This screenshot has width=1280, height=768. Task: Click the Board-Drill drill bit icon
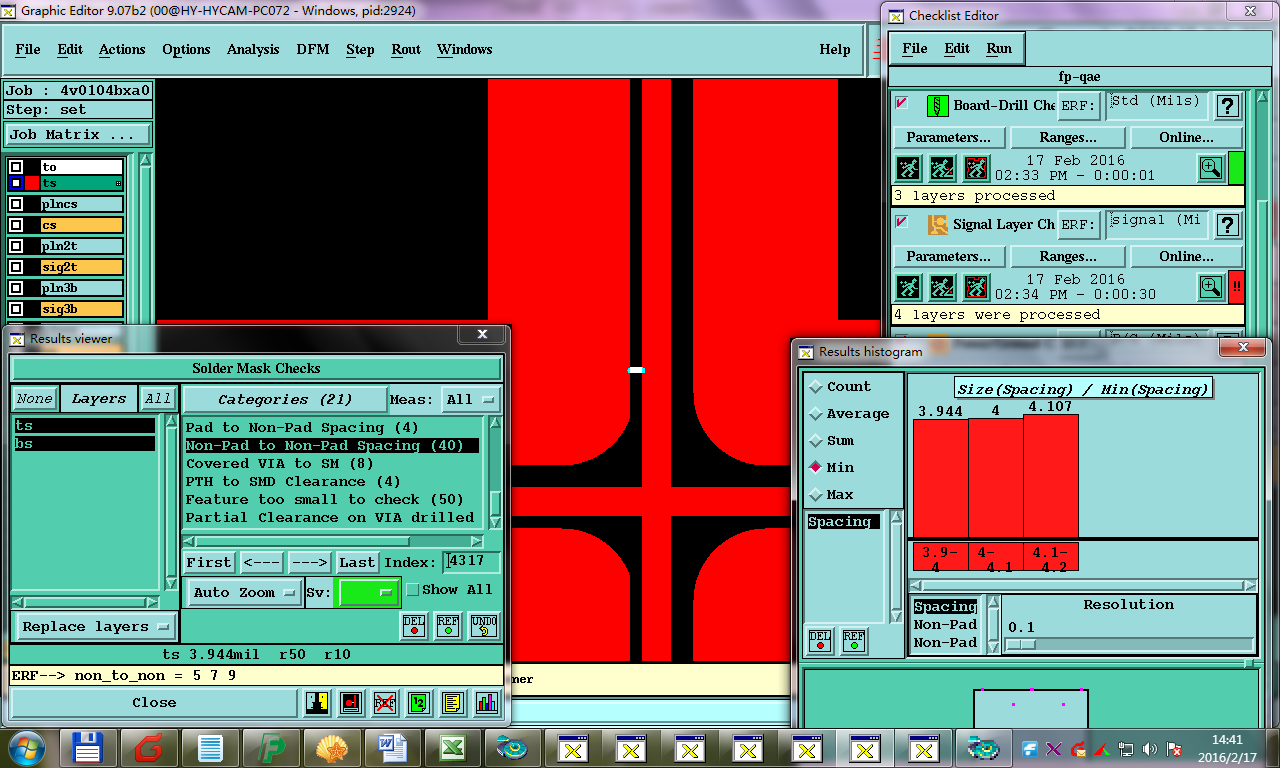[x=937, y=106]
